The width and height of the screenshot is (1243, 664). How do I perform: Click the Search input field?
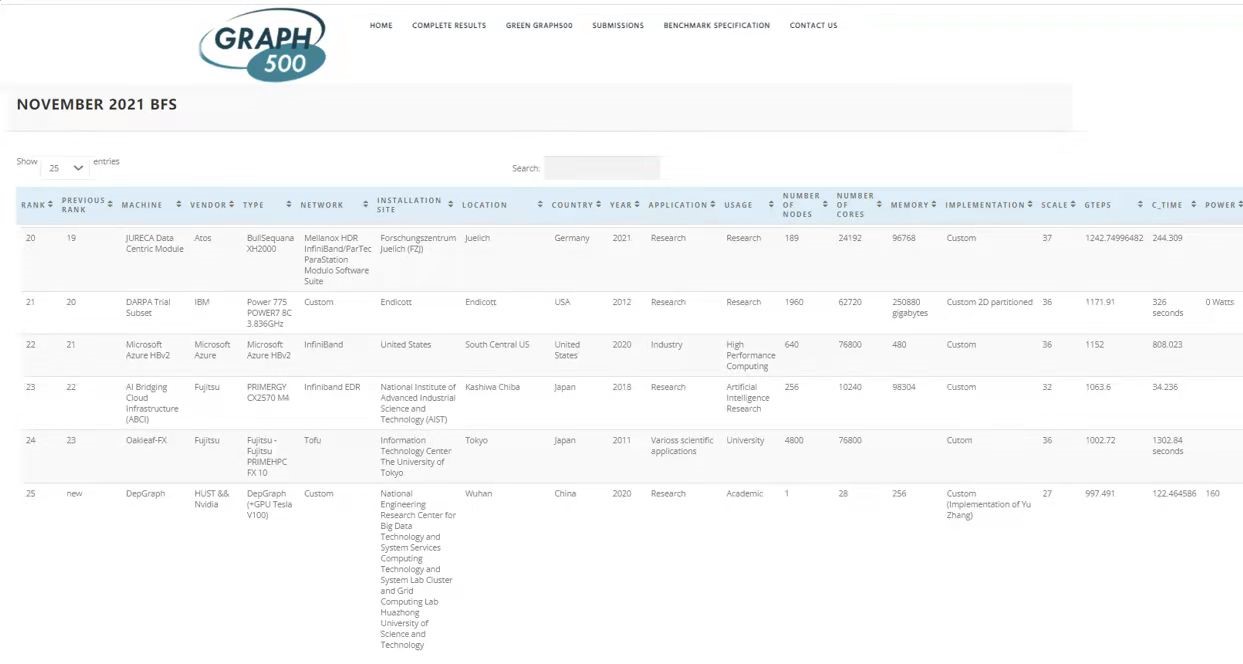coord(602,168)
